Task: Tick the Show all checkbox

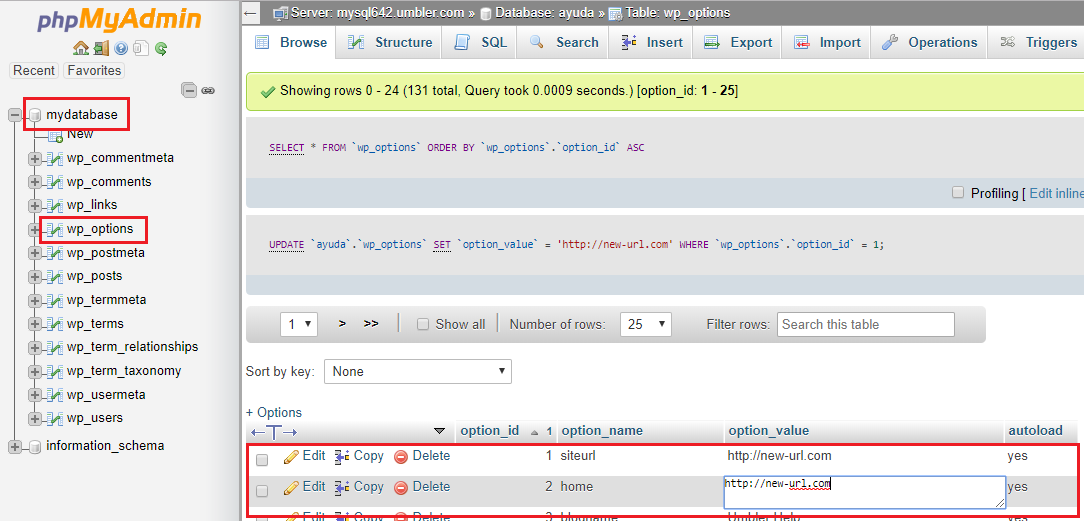Action: pyautogui.click(x=423, y=324)
